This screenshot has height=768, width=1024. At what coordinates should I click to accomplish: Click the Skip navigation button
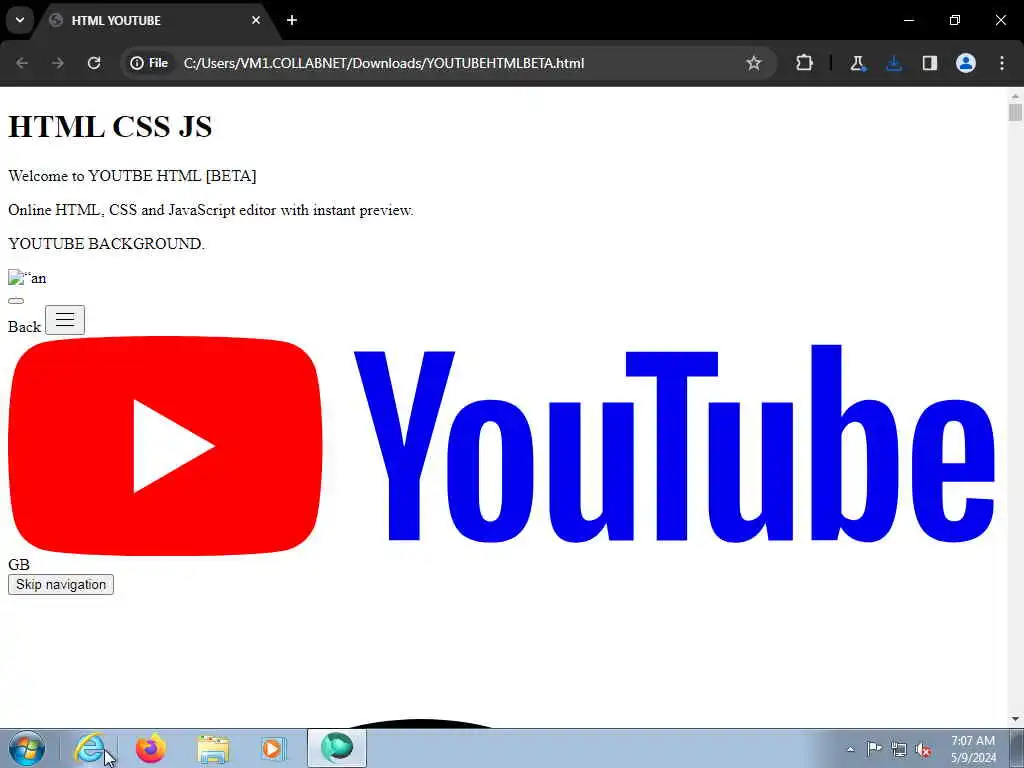61,584
